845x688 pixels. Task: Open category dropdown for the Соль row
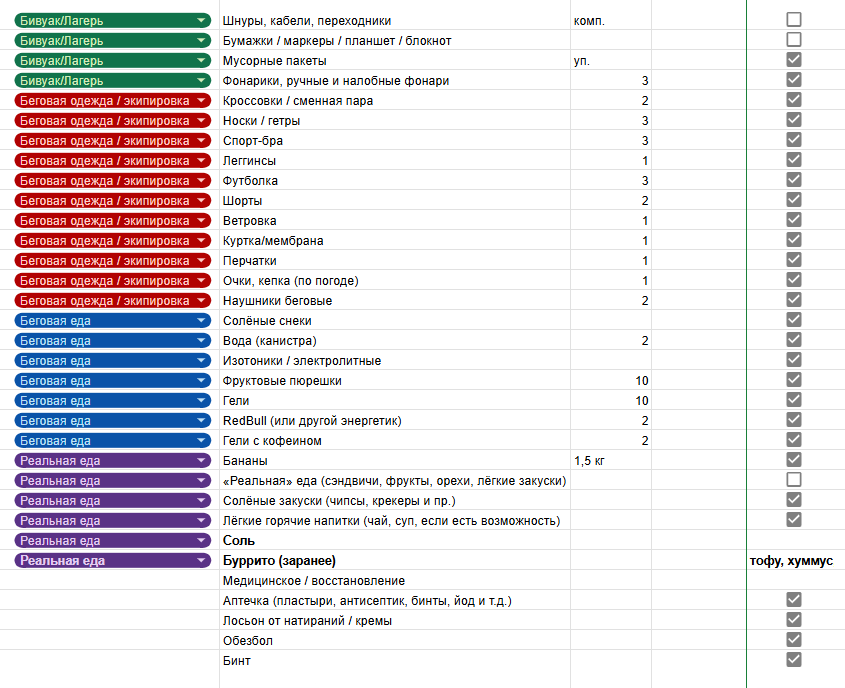[202, 541]
